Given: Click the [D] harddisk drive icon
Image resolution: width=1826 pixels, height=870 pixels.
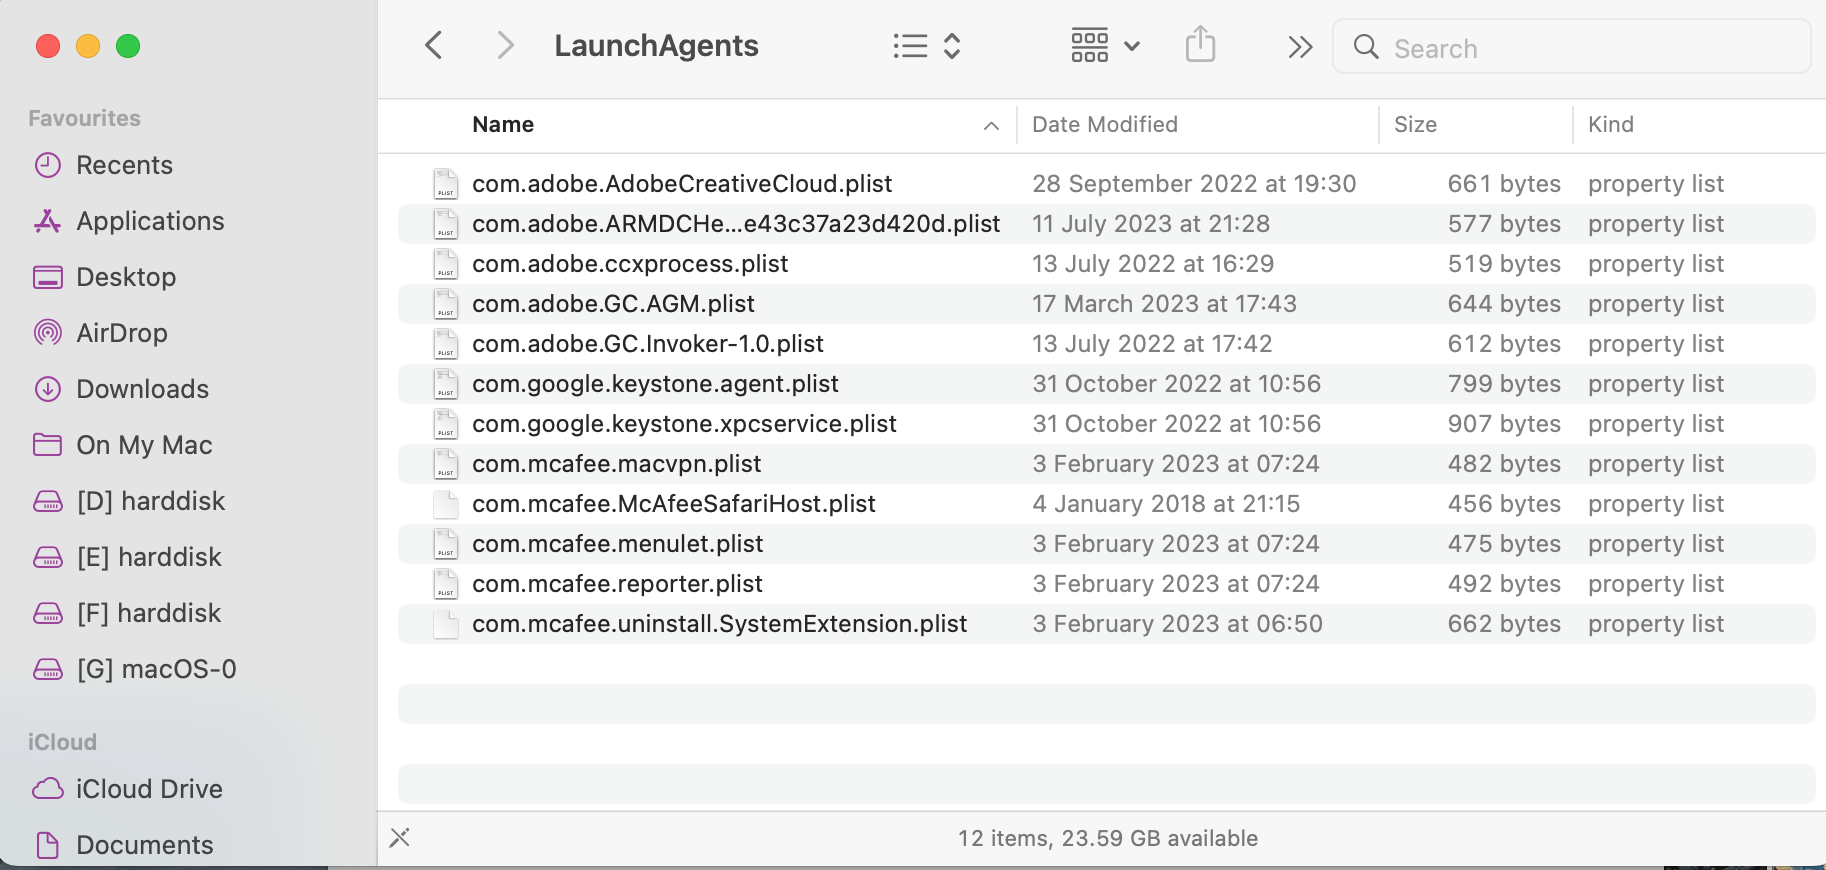Looking at the screenshot, I should [x=48, y=501].
